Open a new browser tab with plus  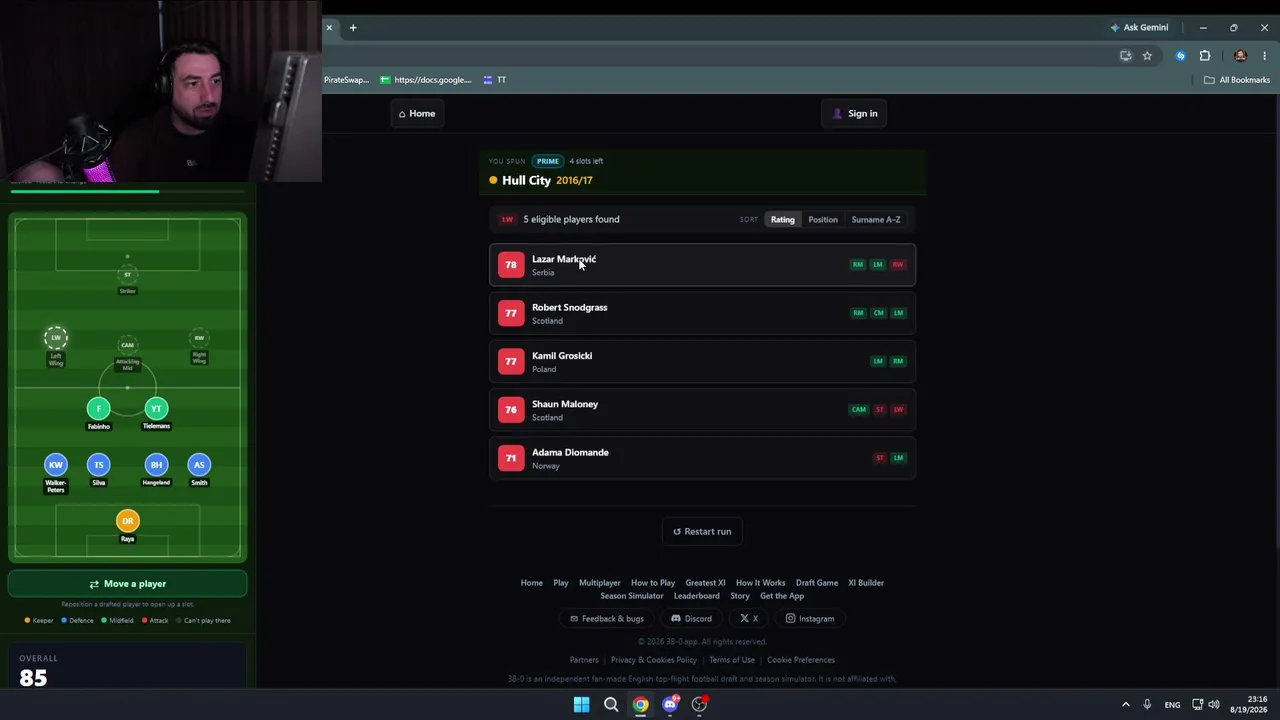[353, 28]
